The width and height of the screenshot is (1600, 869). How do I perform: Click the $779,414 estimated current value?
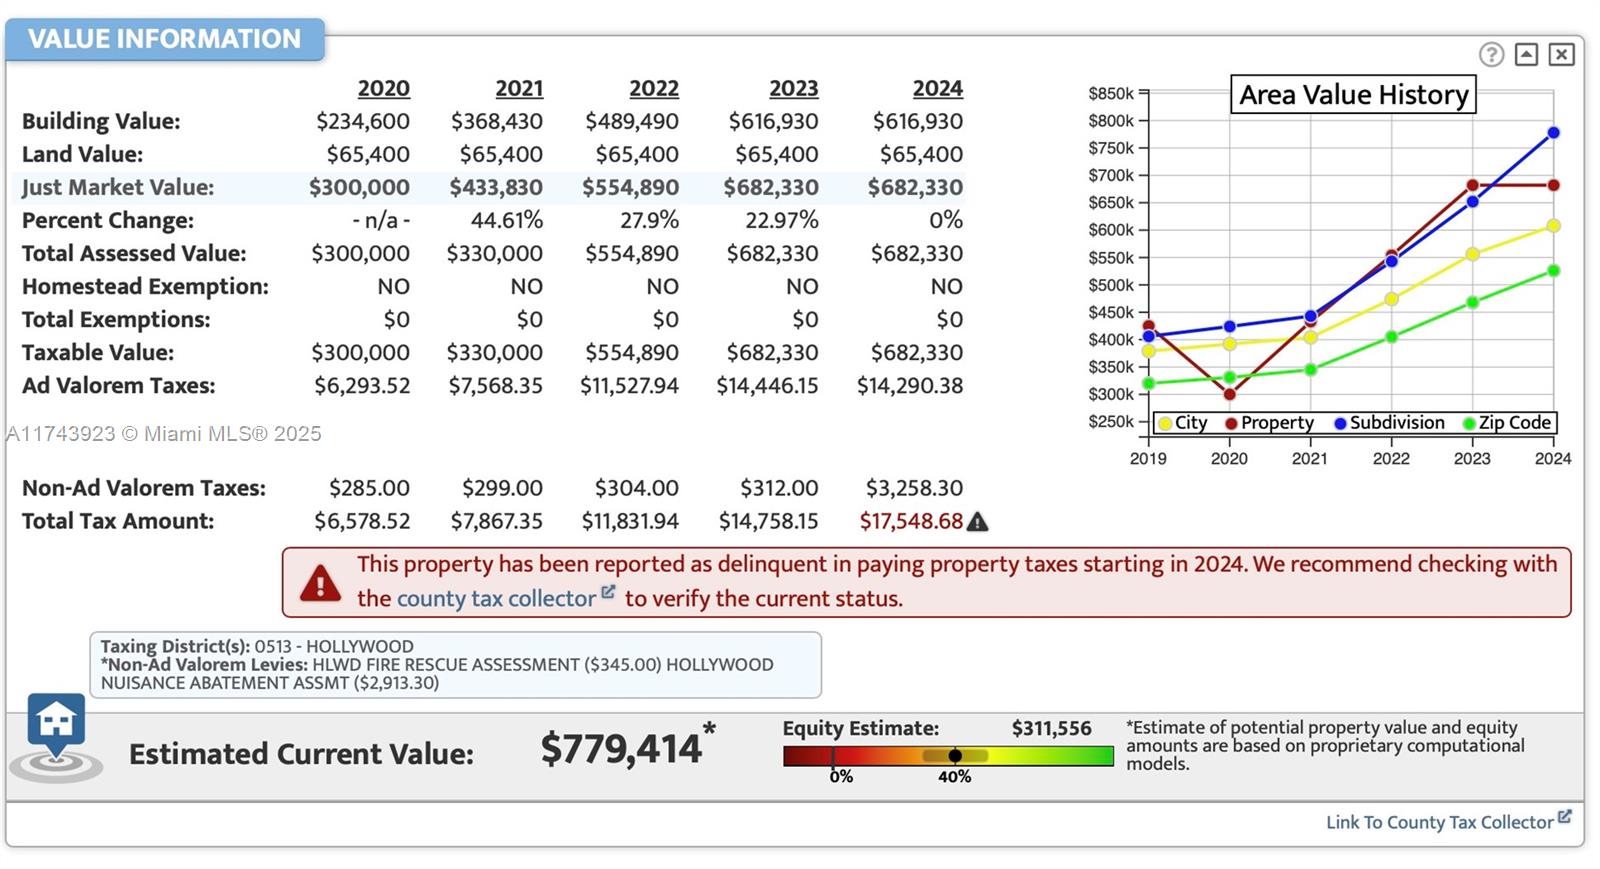(621, 750)
